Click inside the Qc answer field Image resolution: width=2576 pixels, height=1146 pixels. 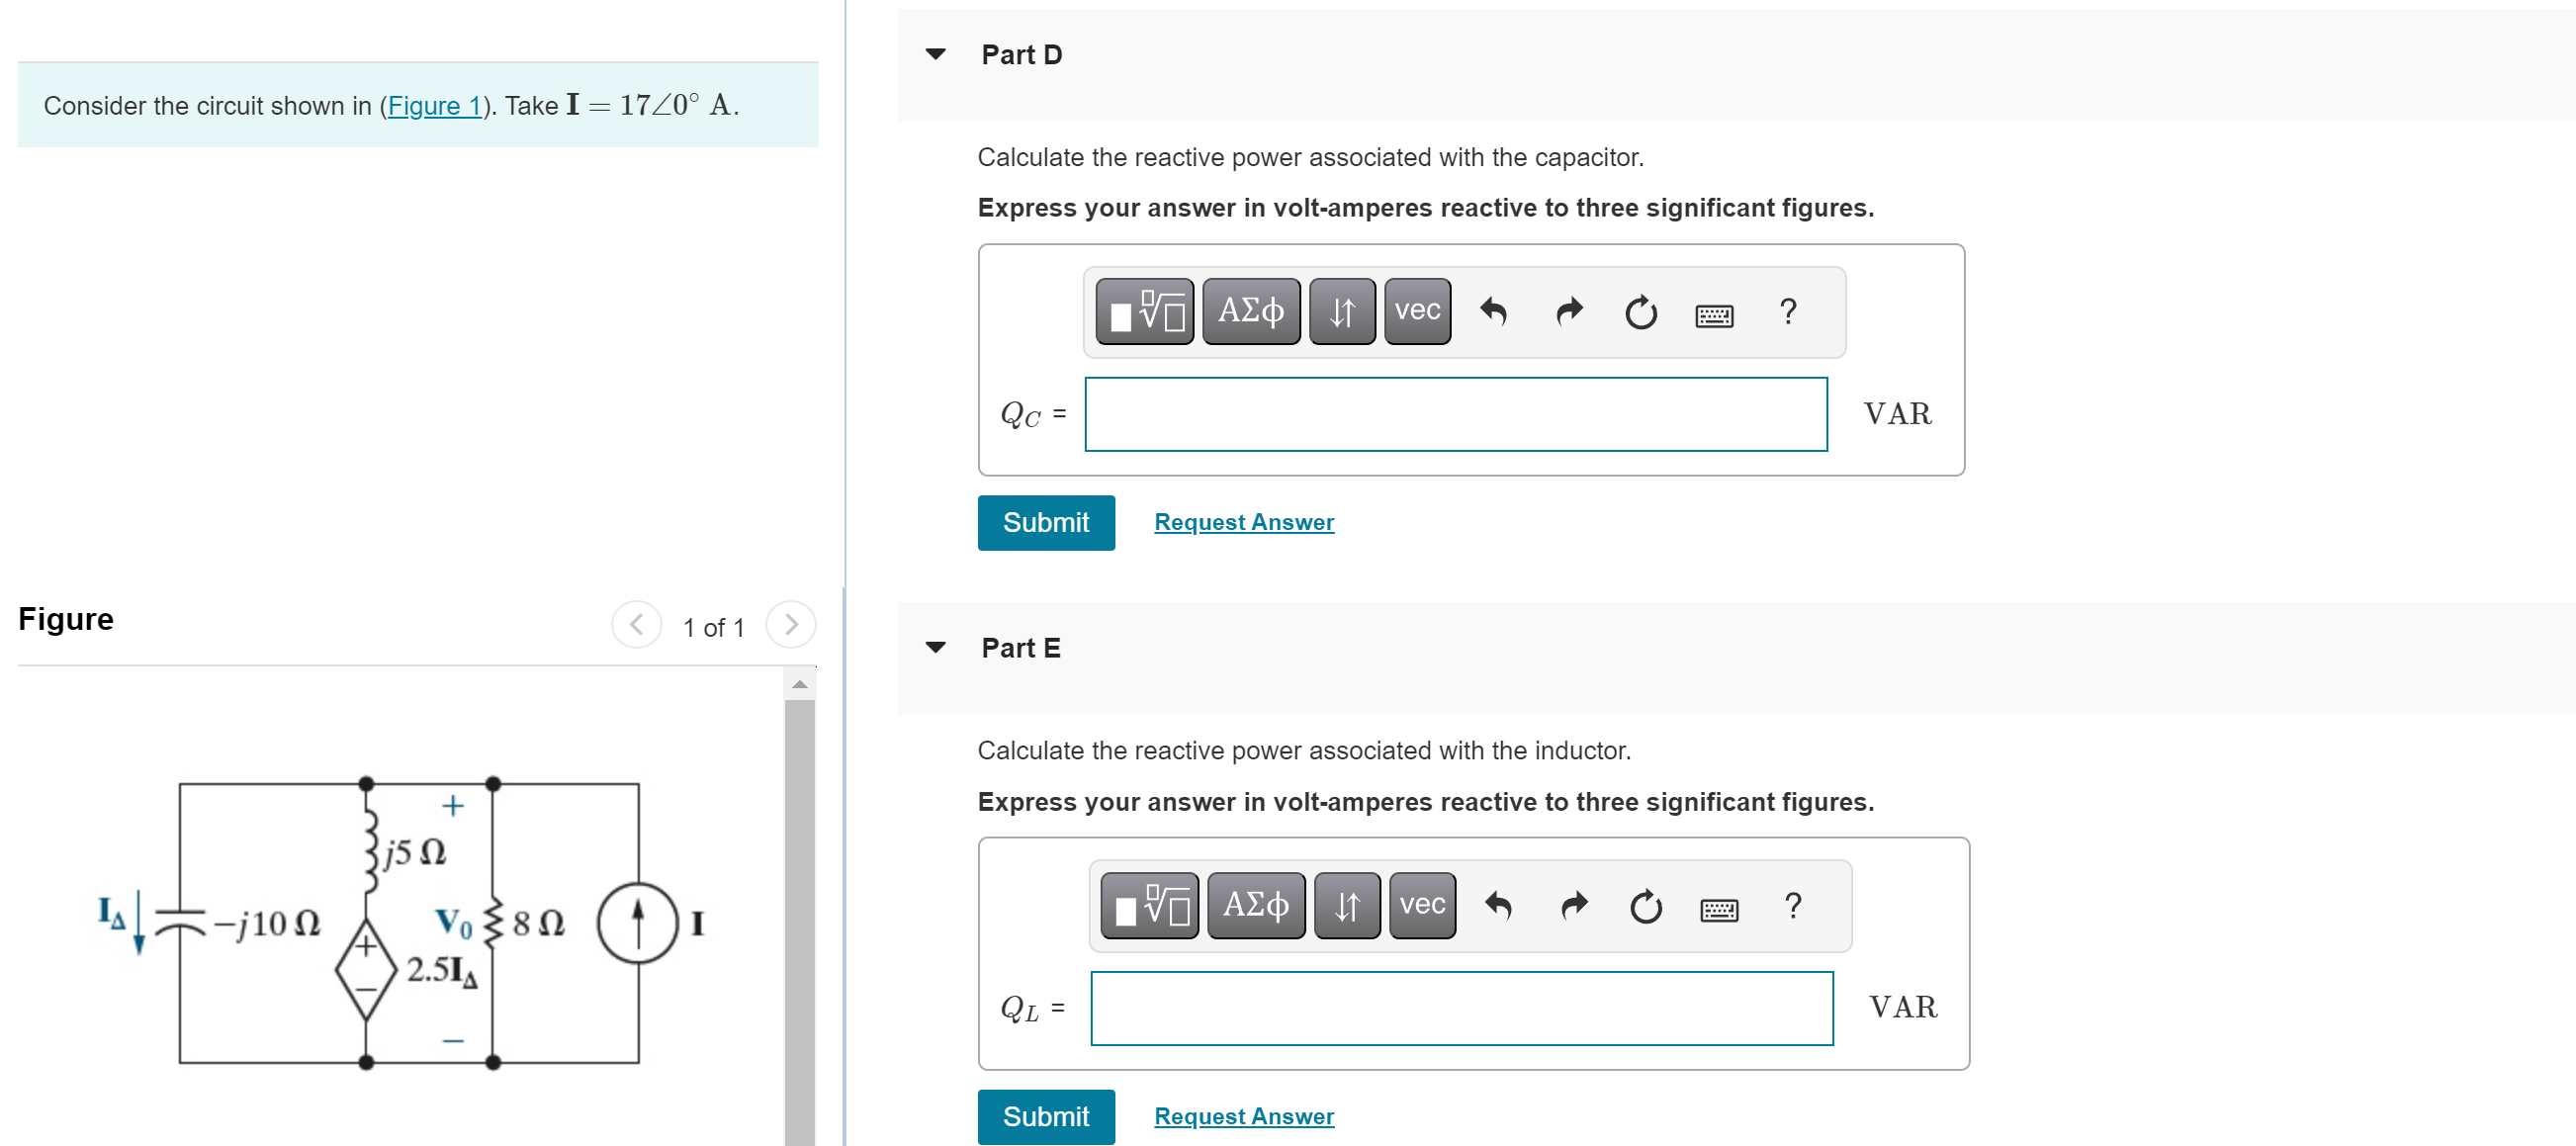(x=1453, y=413)
